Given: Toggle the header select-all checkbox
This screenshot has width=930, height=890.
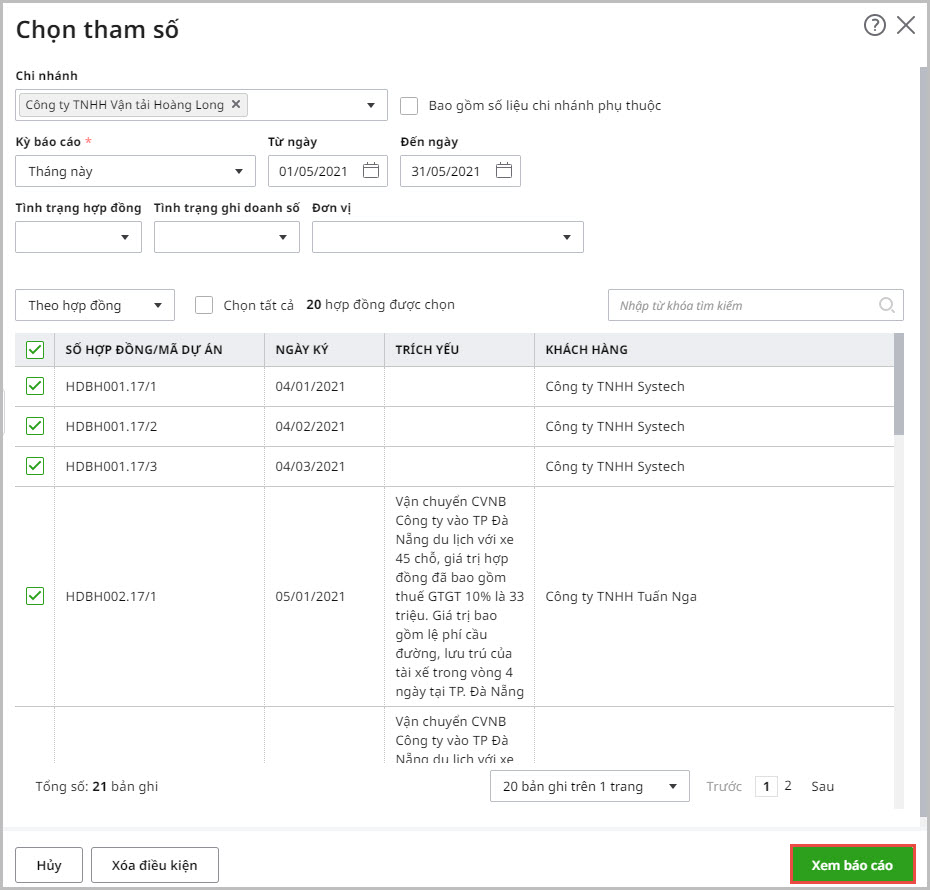Looking at the screenshot, I should (35, 350).
